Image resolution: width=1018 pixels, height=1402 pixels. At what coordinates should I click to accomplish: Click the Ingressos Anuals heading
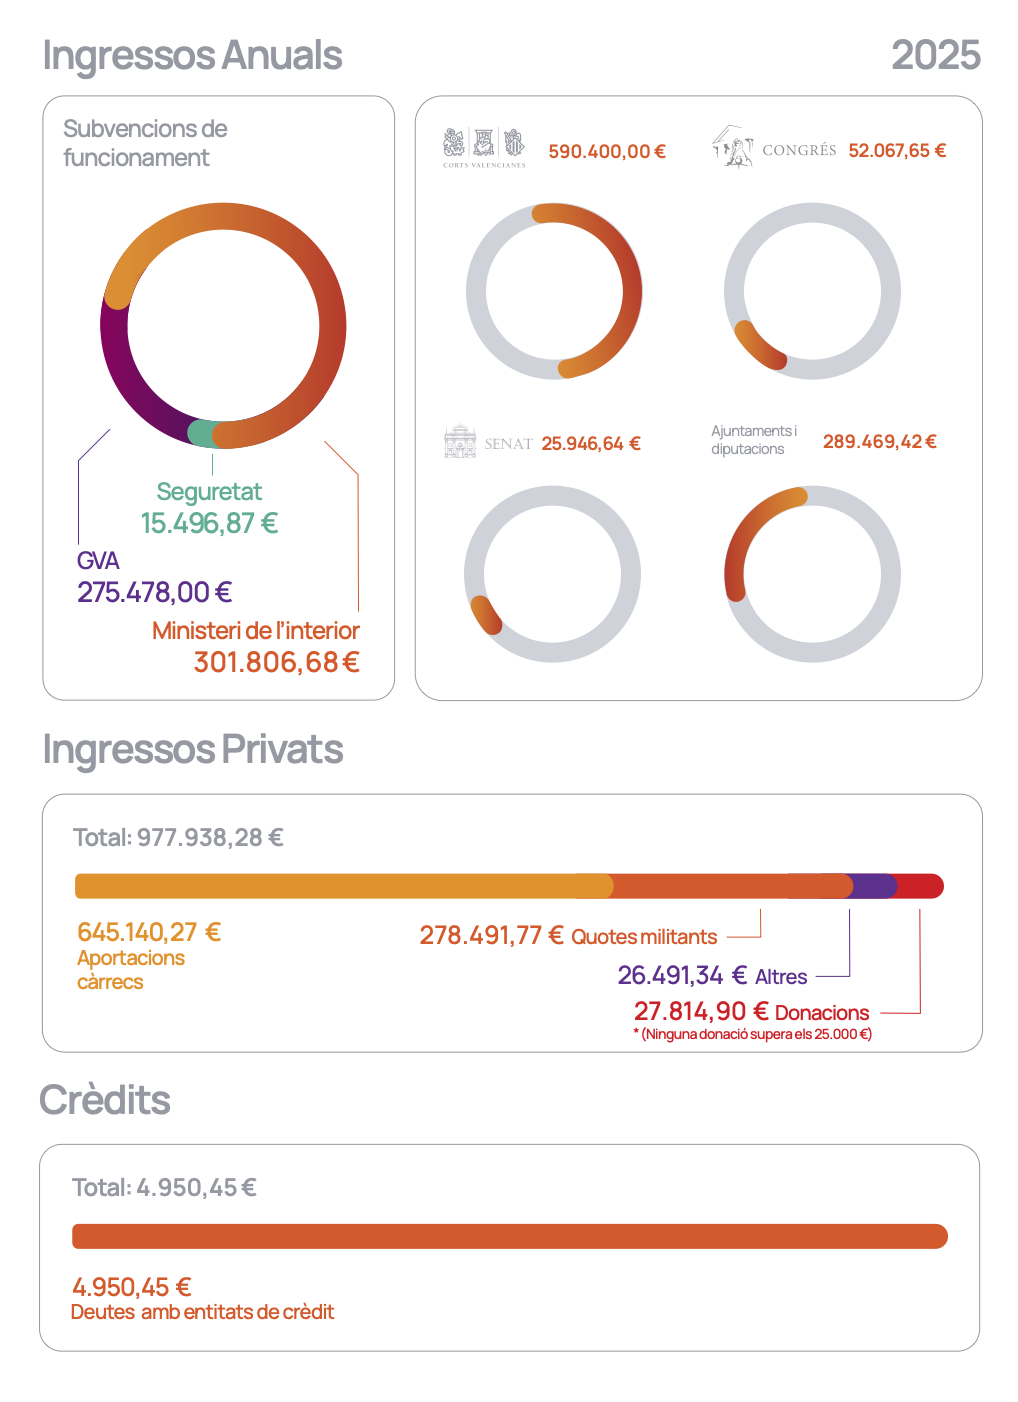(192, 56)
